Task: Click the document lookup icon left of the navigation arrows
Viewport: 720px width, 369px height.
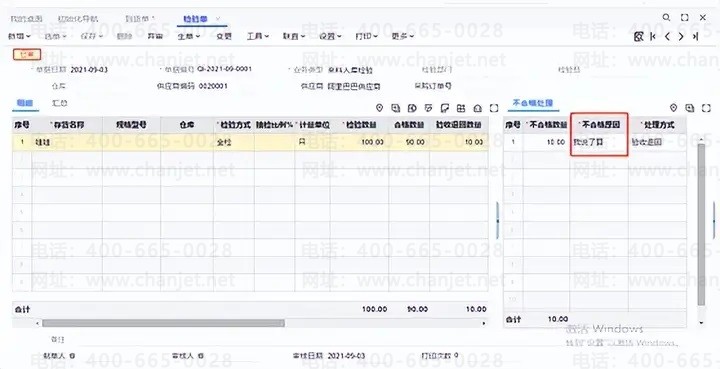Action: [638, 37]
